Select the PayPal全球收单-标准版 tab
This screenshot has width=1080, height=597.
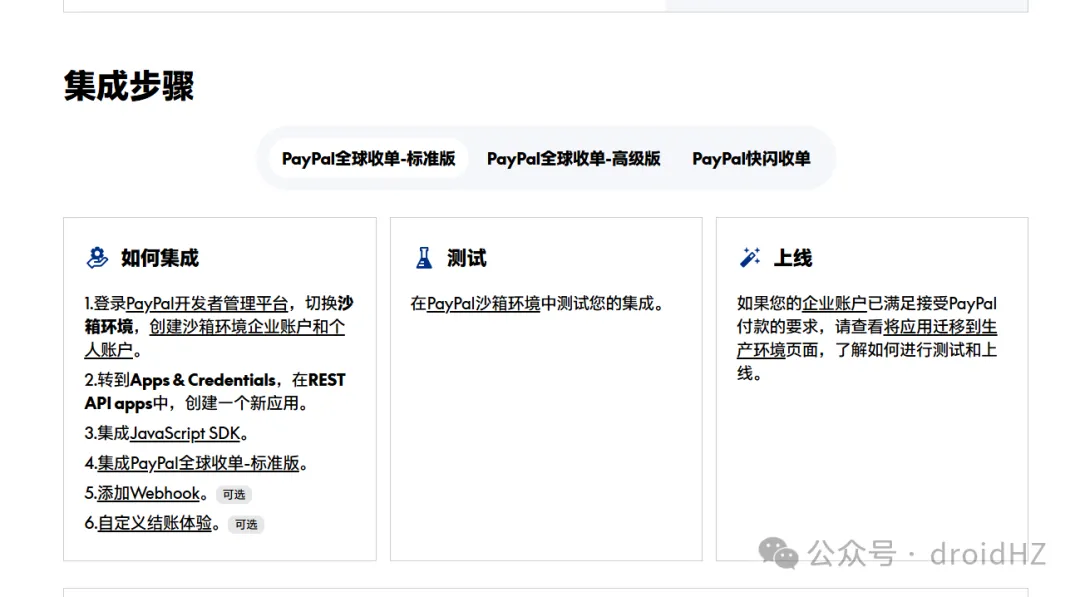(368, 159)
